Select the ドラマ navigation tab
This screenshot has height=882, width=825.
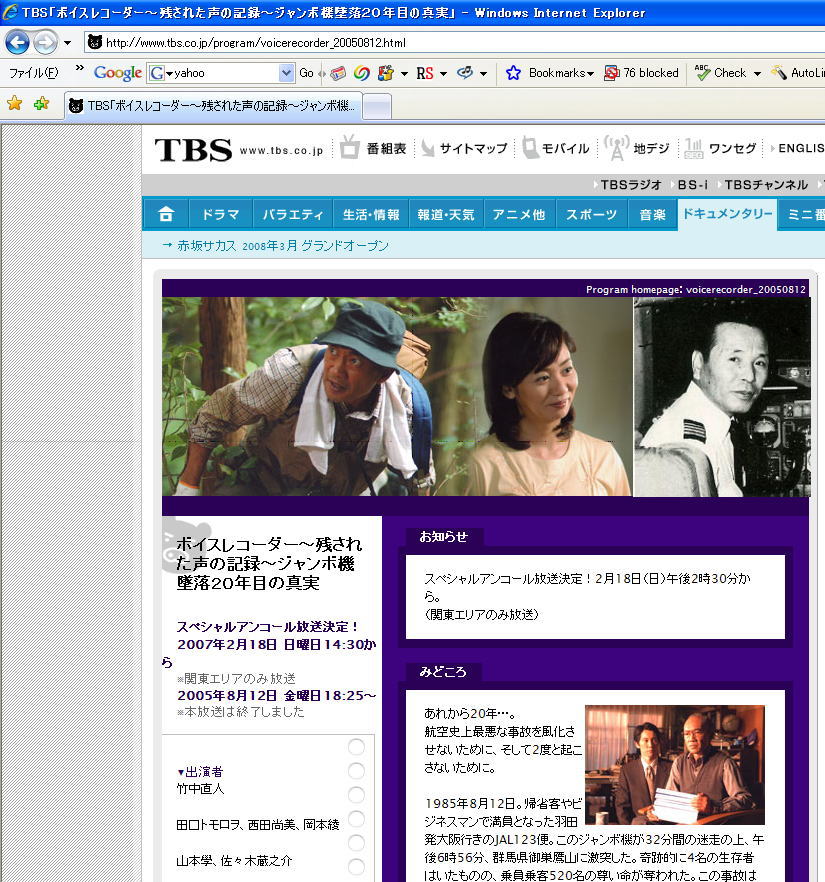220,214
